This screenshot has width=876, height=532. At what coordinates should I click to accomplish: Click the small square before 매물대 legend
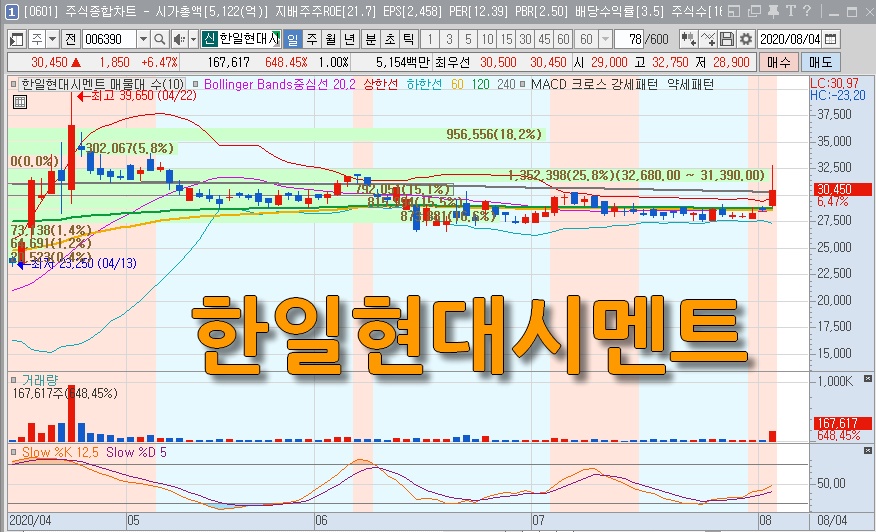pyautogui.click(x=13, y=84)
